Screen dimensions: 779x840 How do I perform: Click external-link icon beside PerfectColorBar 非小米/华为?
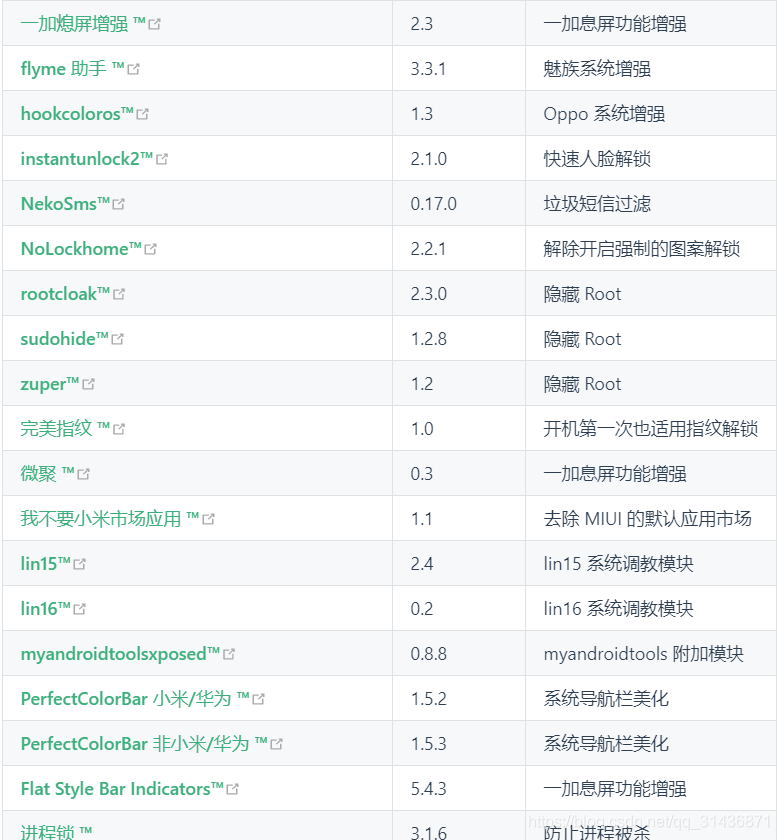(x=276, y=744)
